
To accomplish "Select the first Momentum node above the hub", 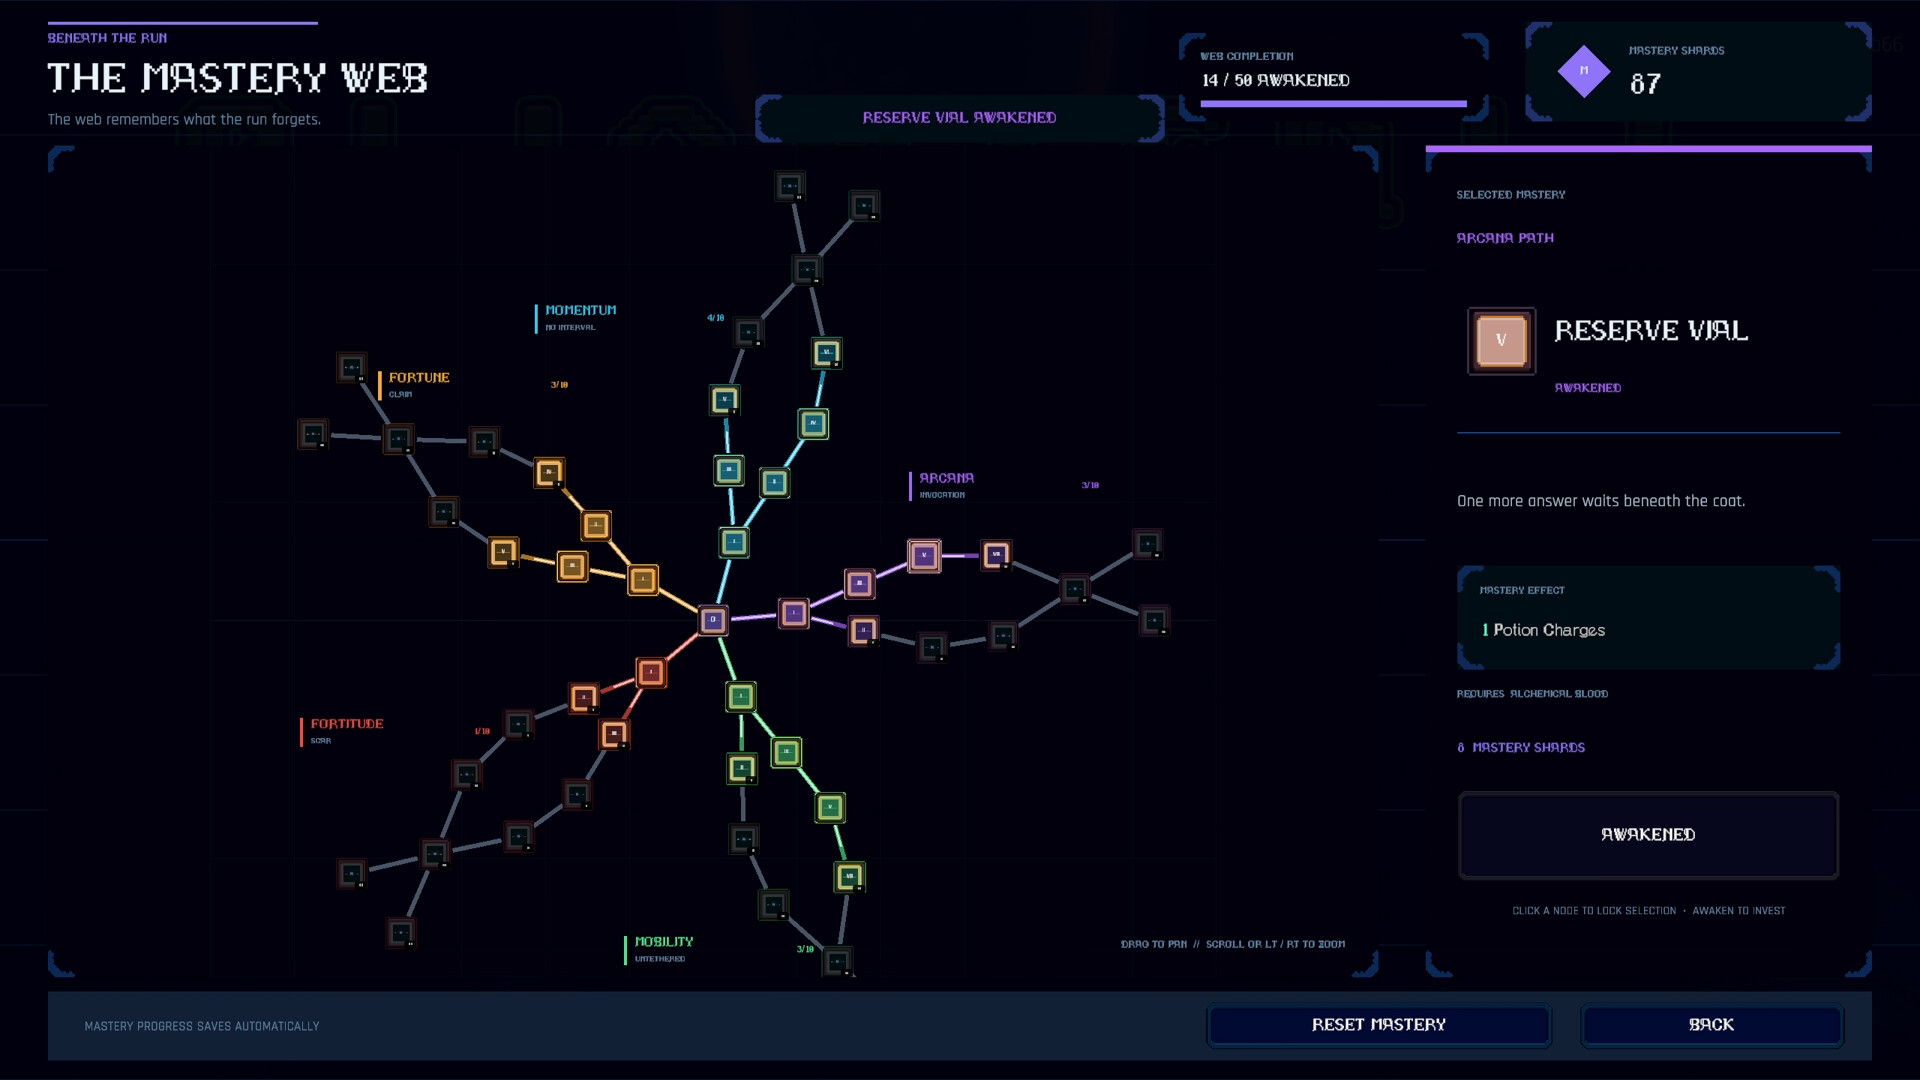I will (734, 542).
